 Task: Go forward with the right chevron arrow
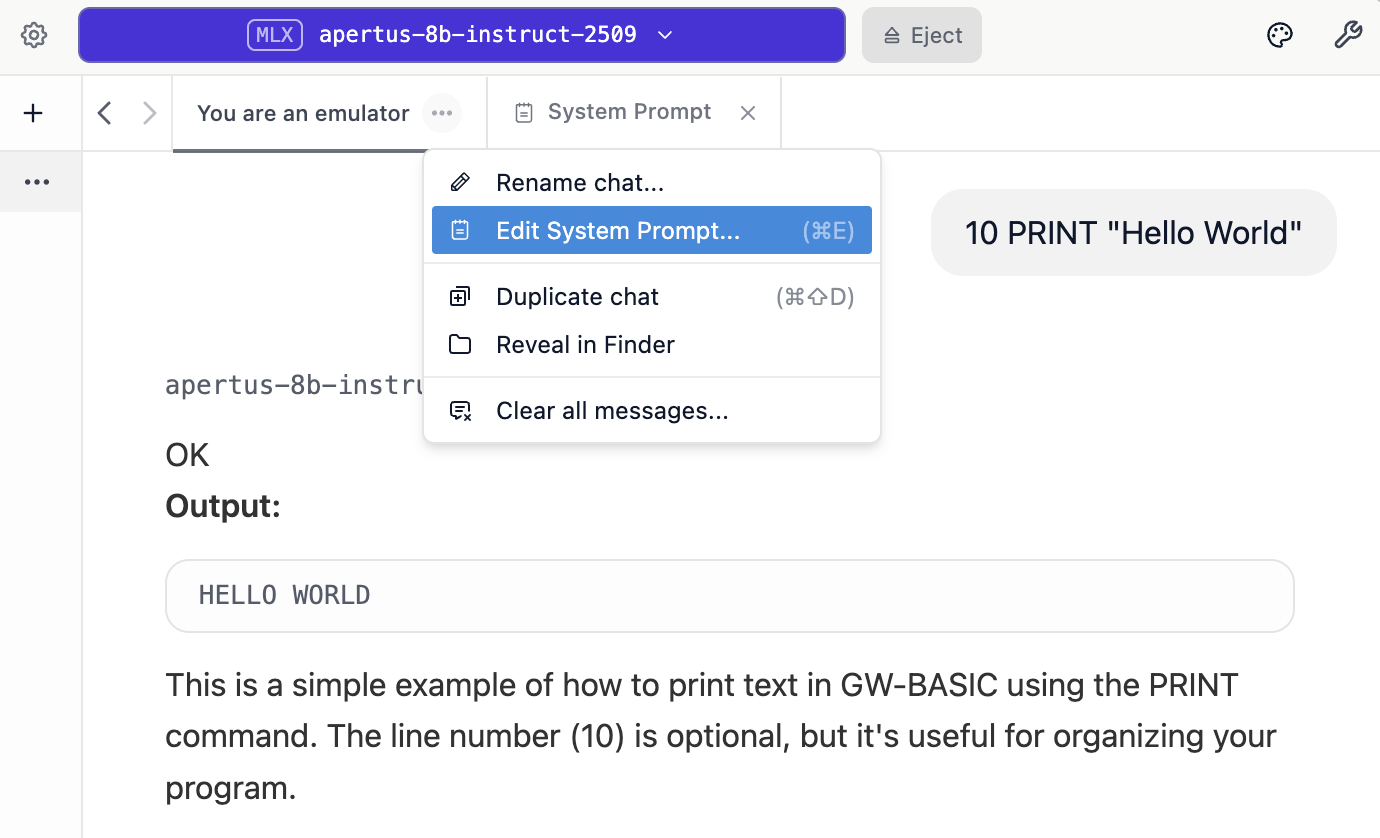[150, 113]
